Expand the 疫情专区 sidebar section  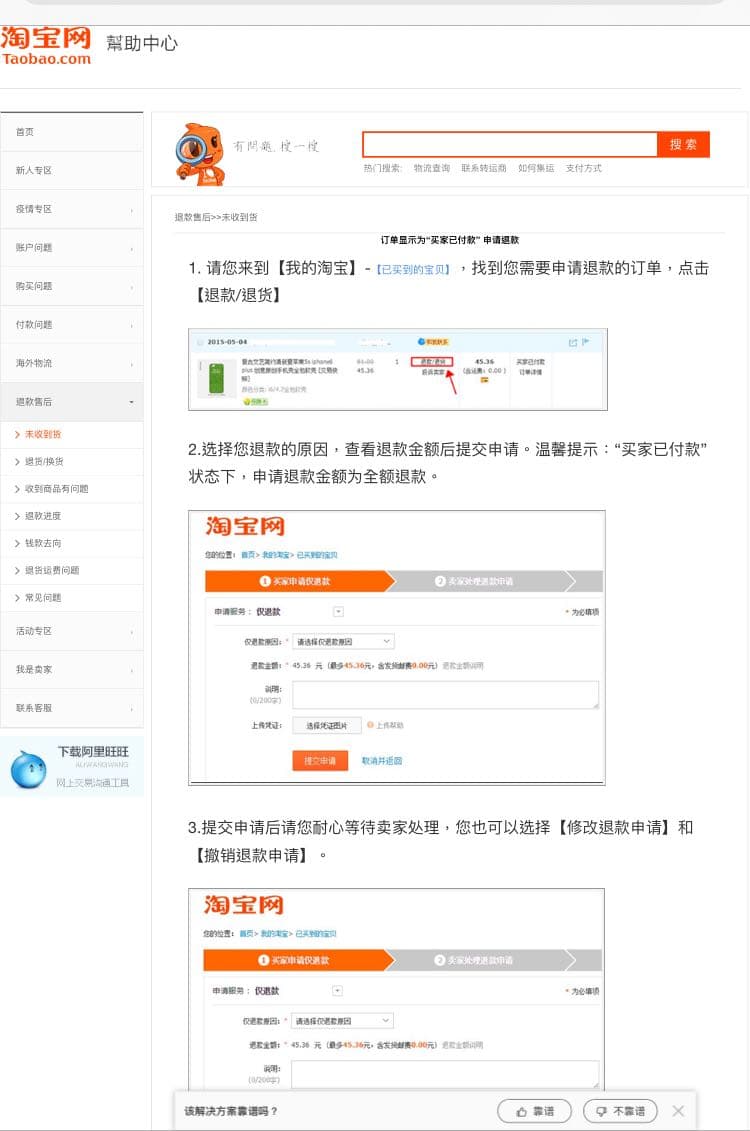tap(71, 209)
